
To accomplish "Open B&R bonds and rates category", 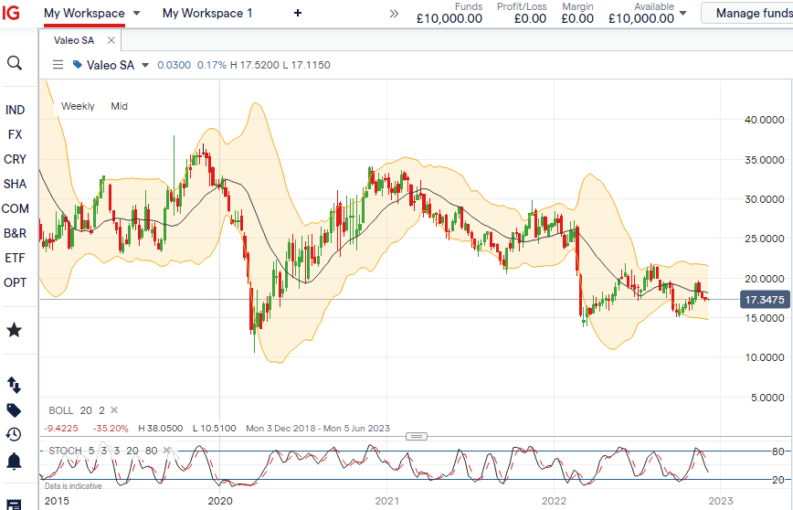I will click(15, 233).
